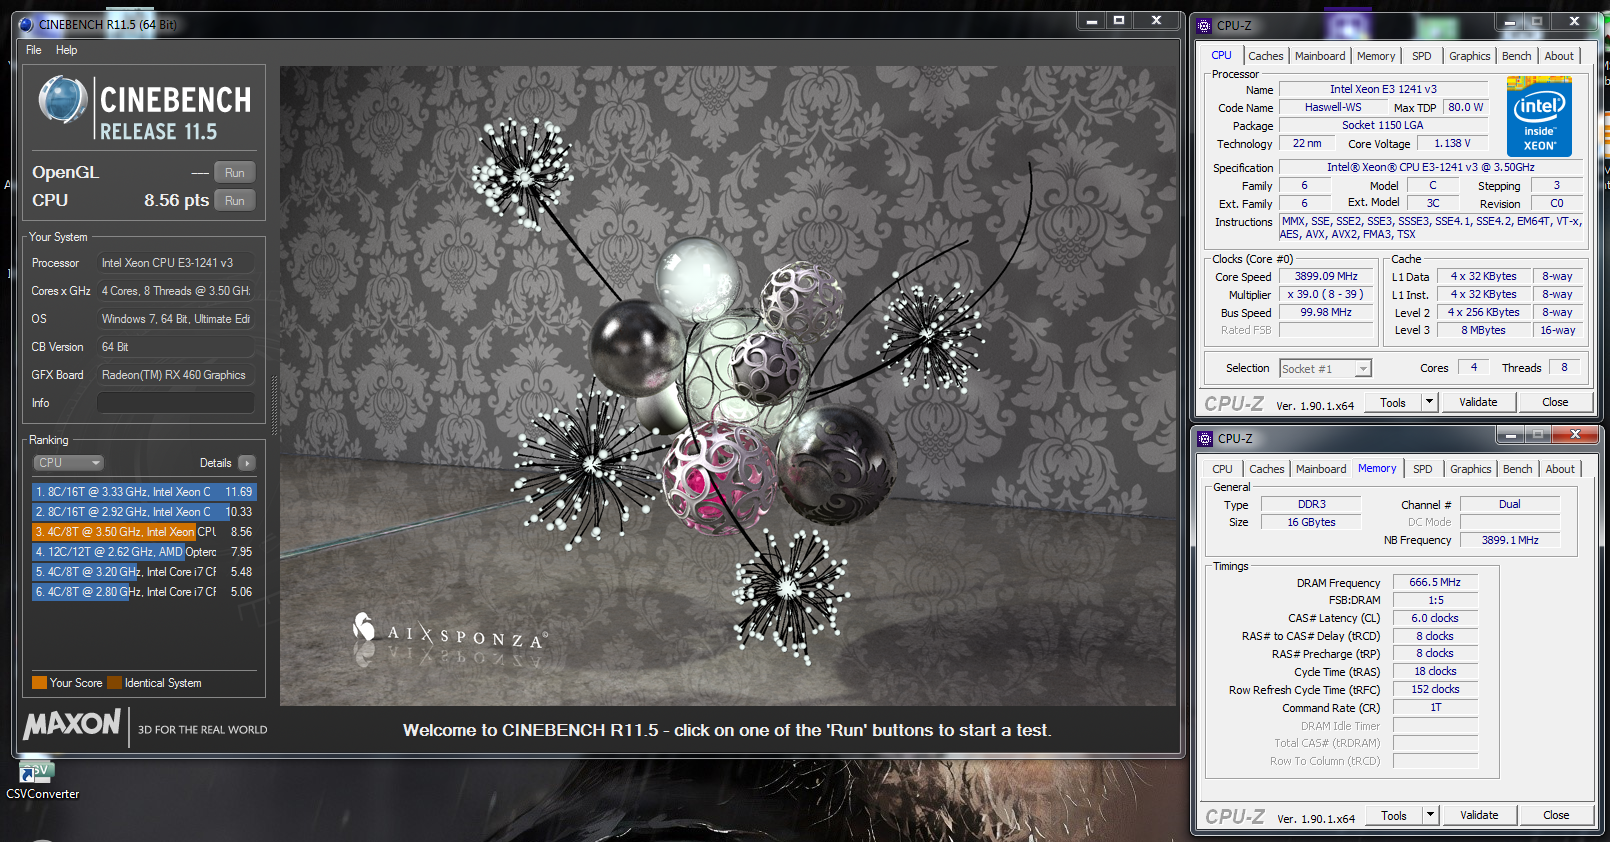The width and height of the screenshot is (1610, 842).
Task: Minimize the lower CPU-Z window
Action: point(1510,434)
